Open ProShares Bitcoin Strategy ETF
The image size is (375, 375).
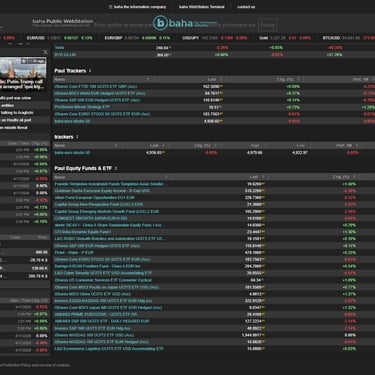pyautogui.click(x=82, y=107)
